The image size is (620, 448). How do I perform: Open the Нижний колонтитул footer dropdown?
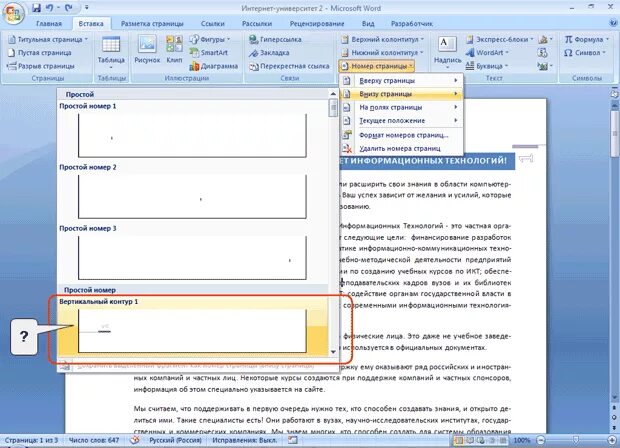click(382, 53)
